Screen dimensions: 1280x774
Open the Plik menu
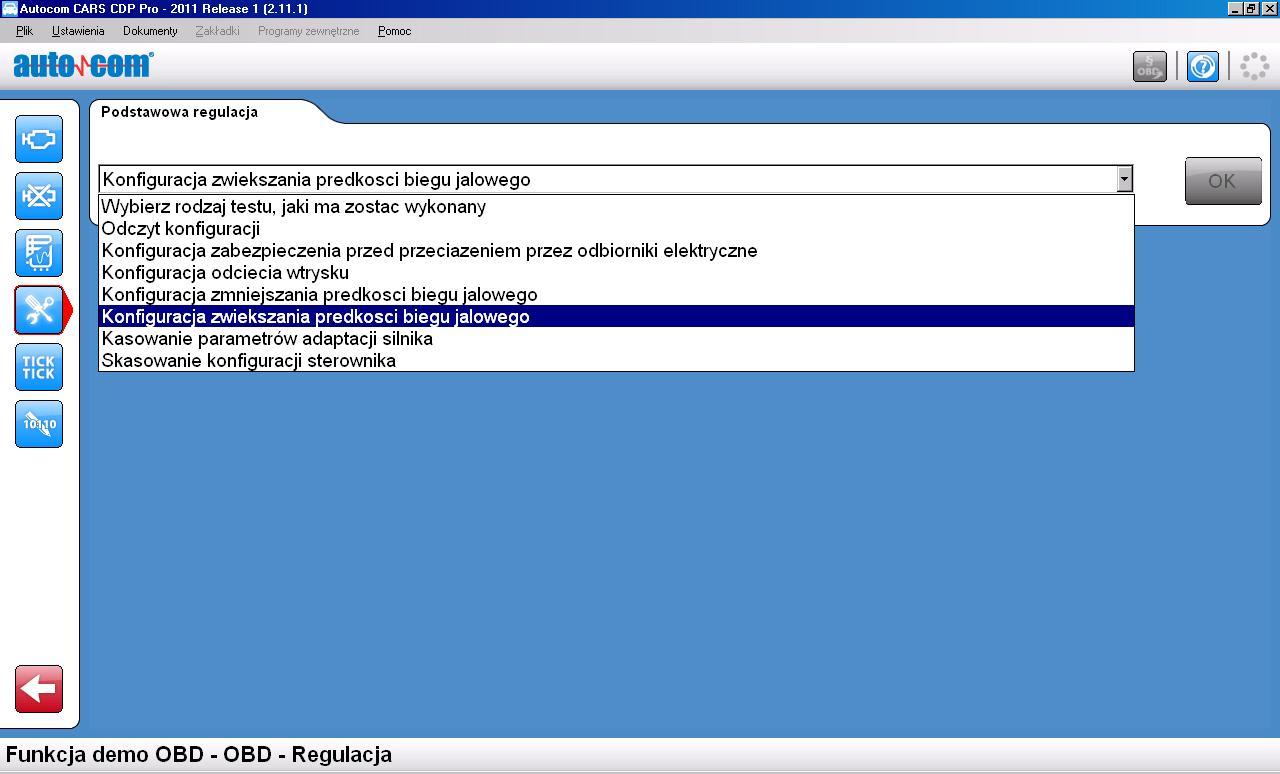(25, 31)
